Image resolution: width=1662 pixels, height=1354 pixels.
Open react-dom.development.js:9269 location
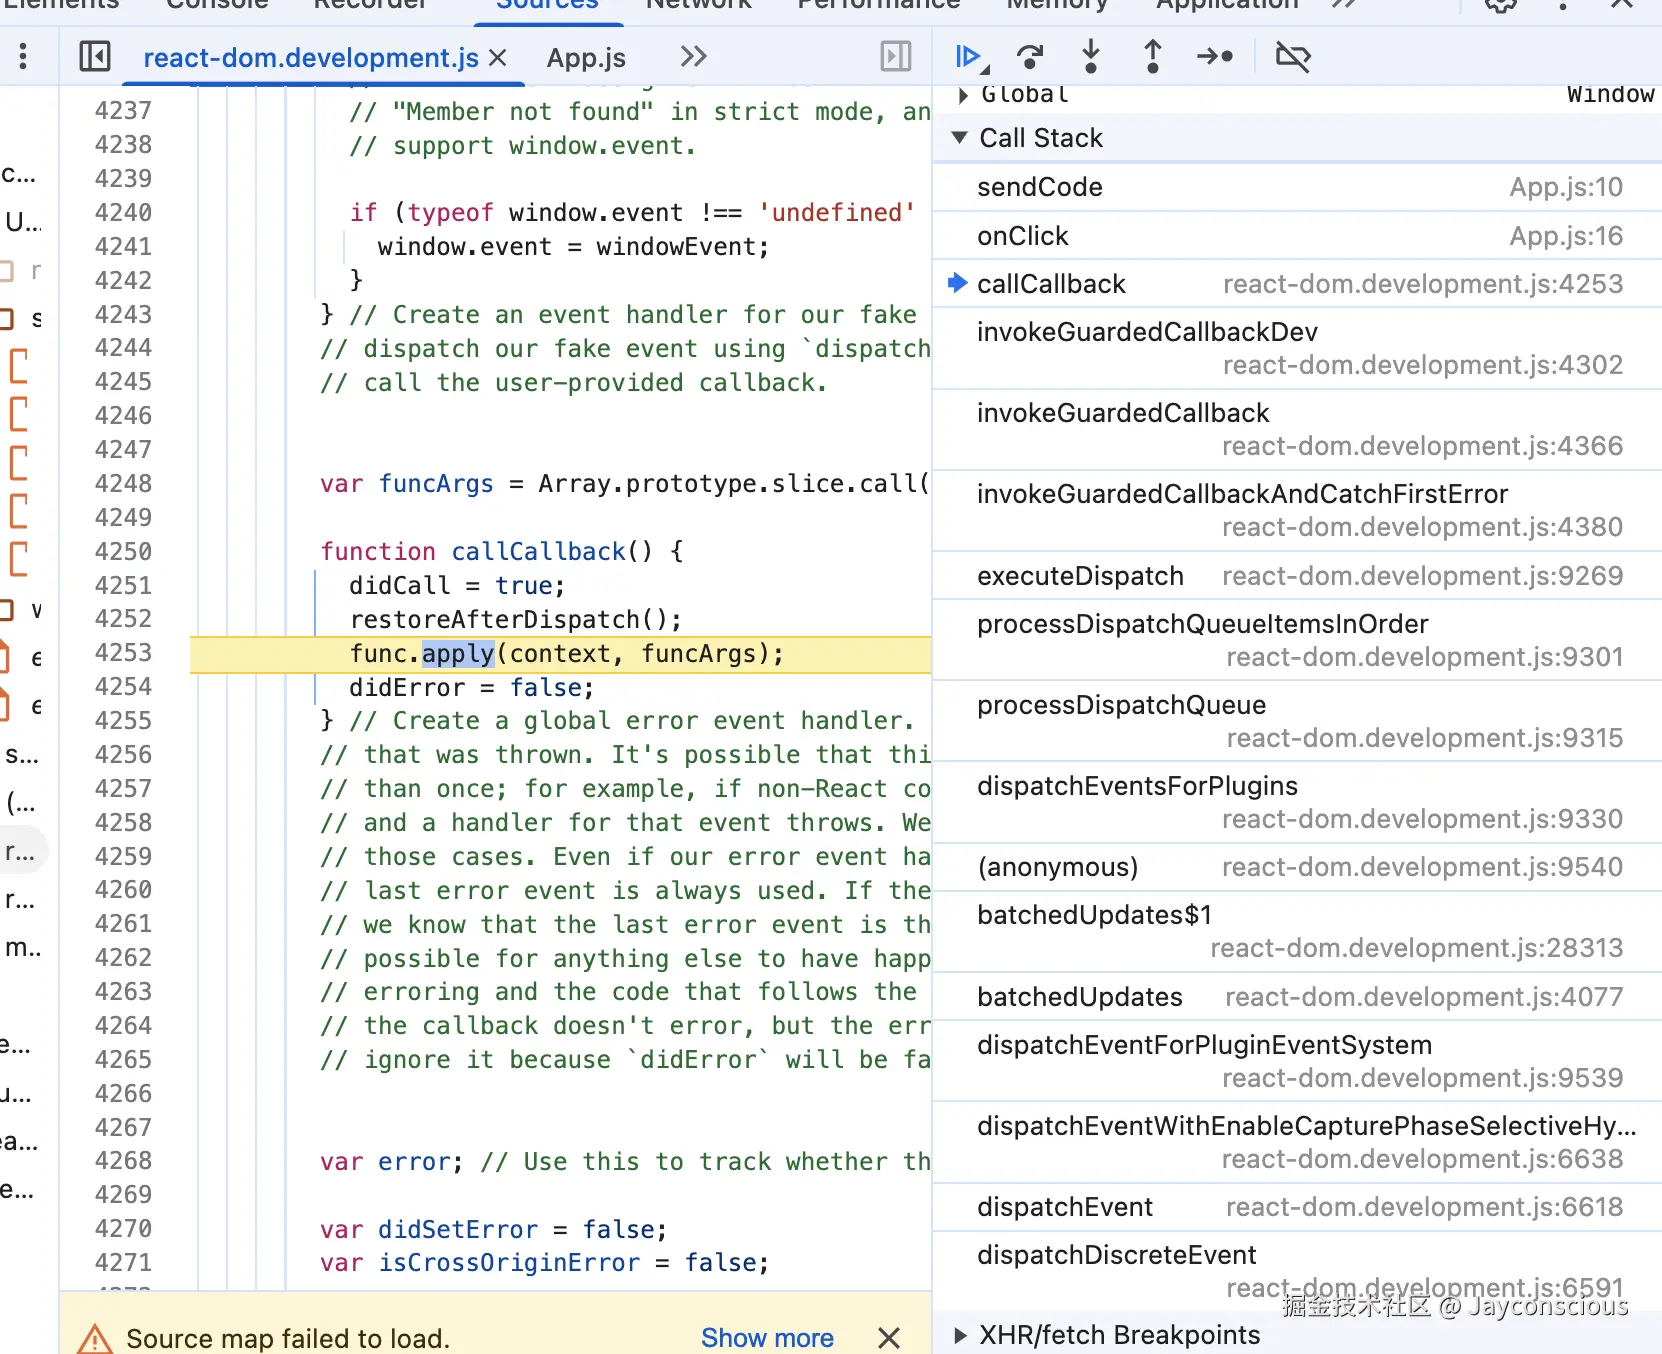point(1423,576)
